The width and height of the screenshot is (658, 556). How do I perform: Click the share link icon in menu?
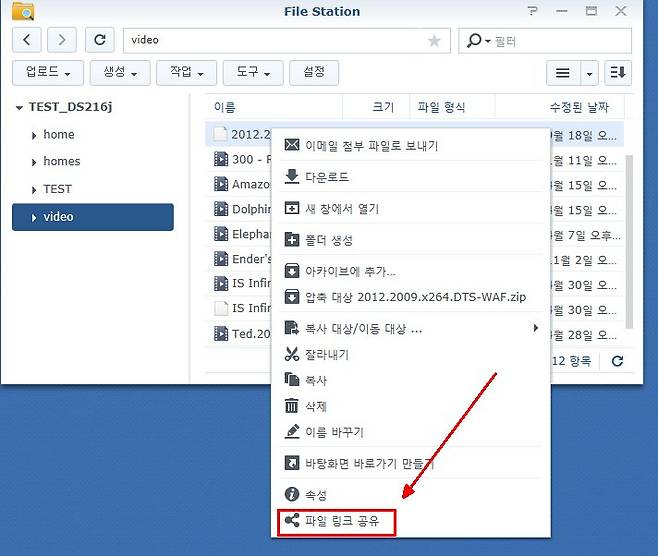tap(292, 521)
